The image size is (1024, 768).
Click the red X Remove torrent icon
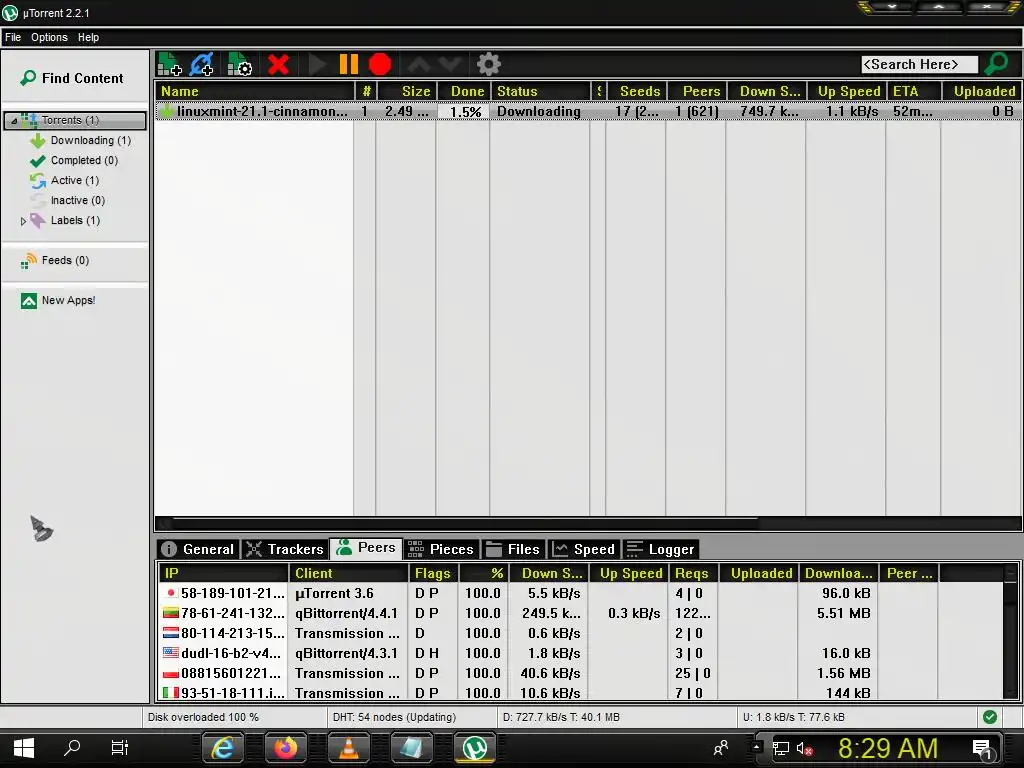[278, 64]
